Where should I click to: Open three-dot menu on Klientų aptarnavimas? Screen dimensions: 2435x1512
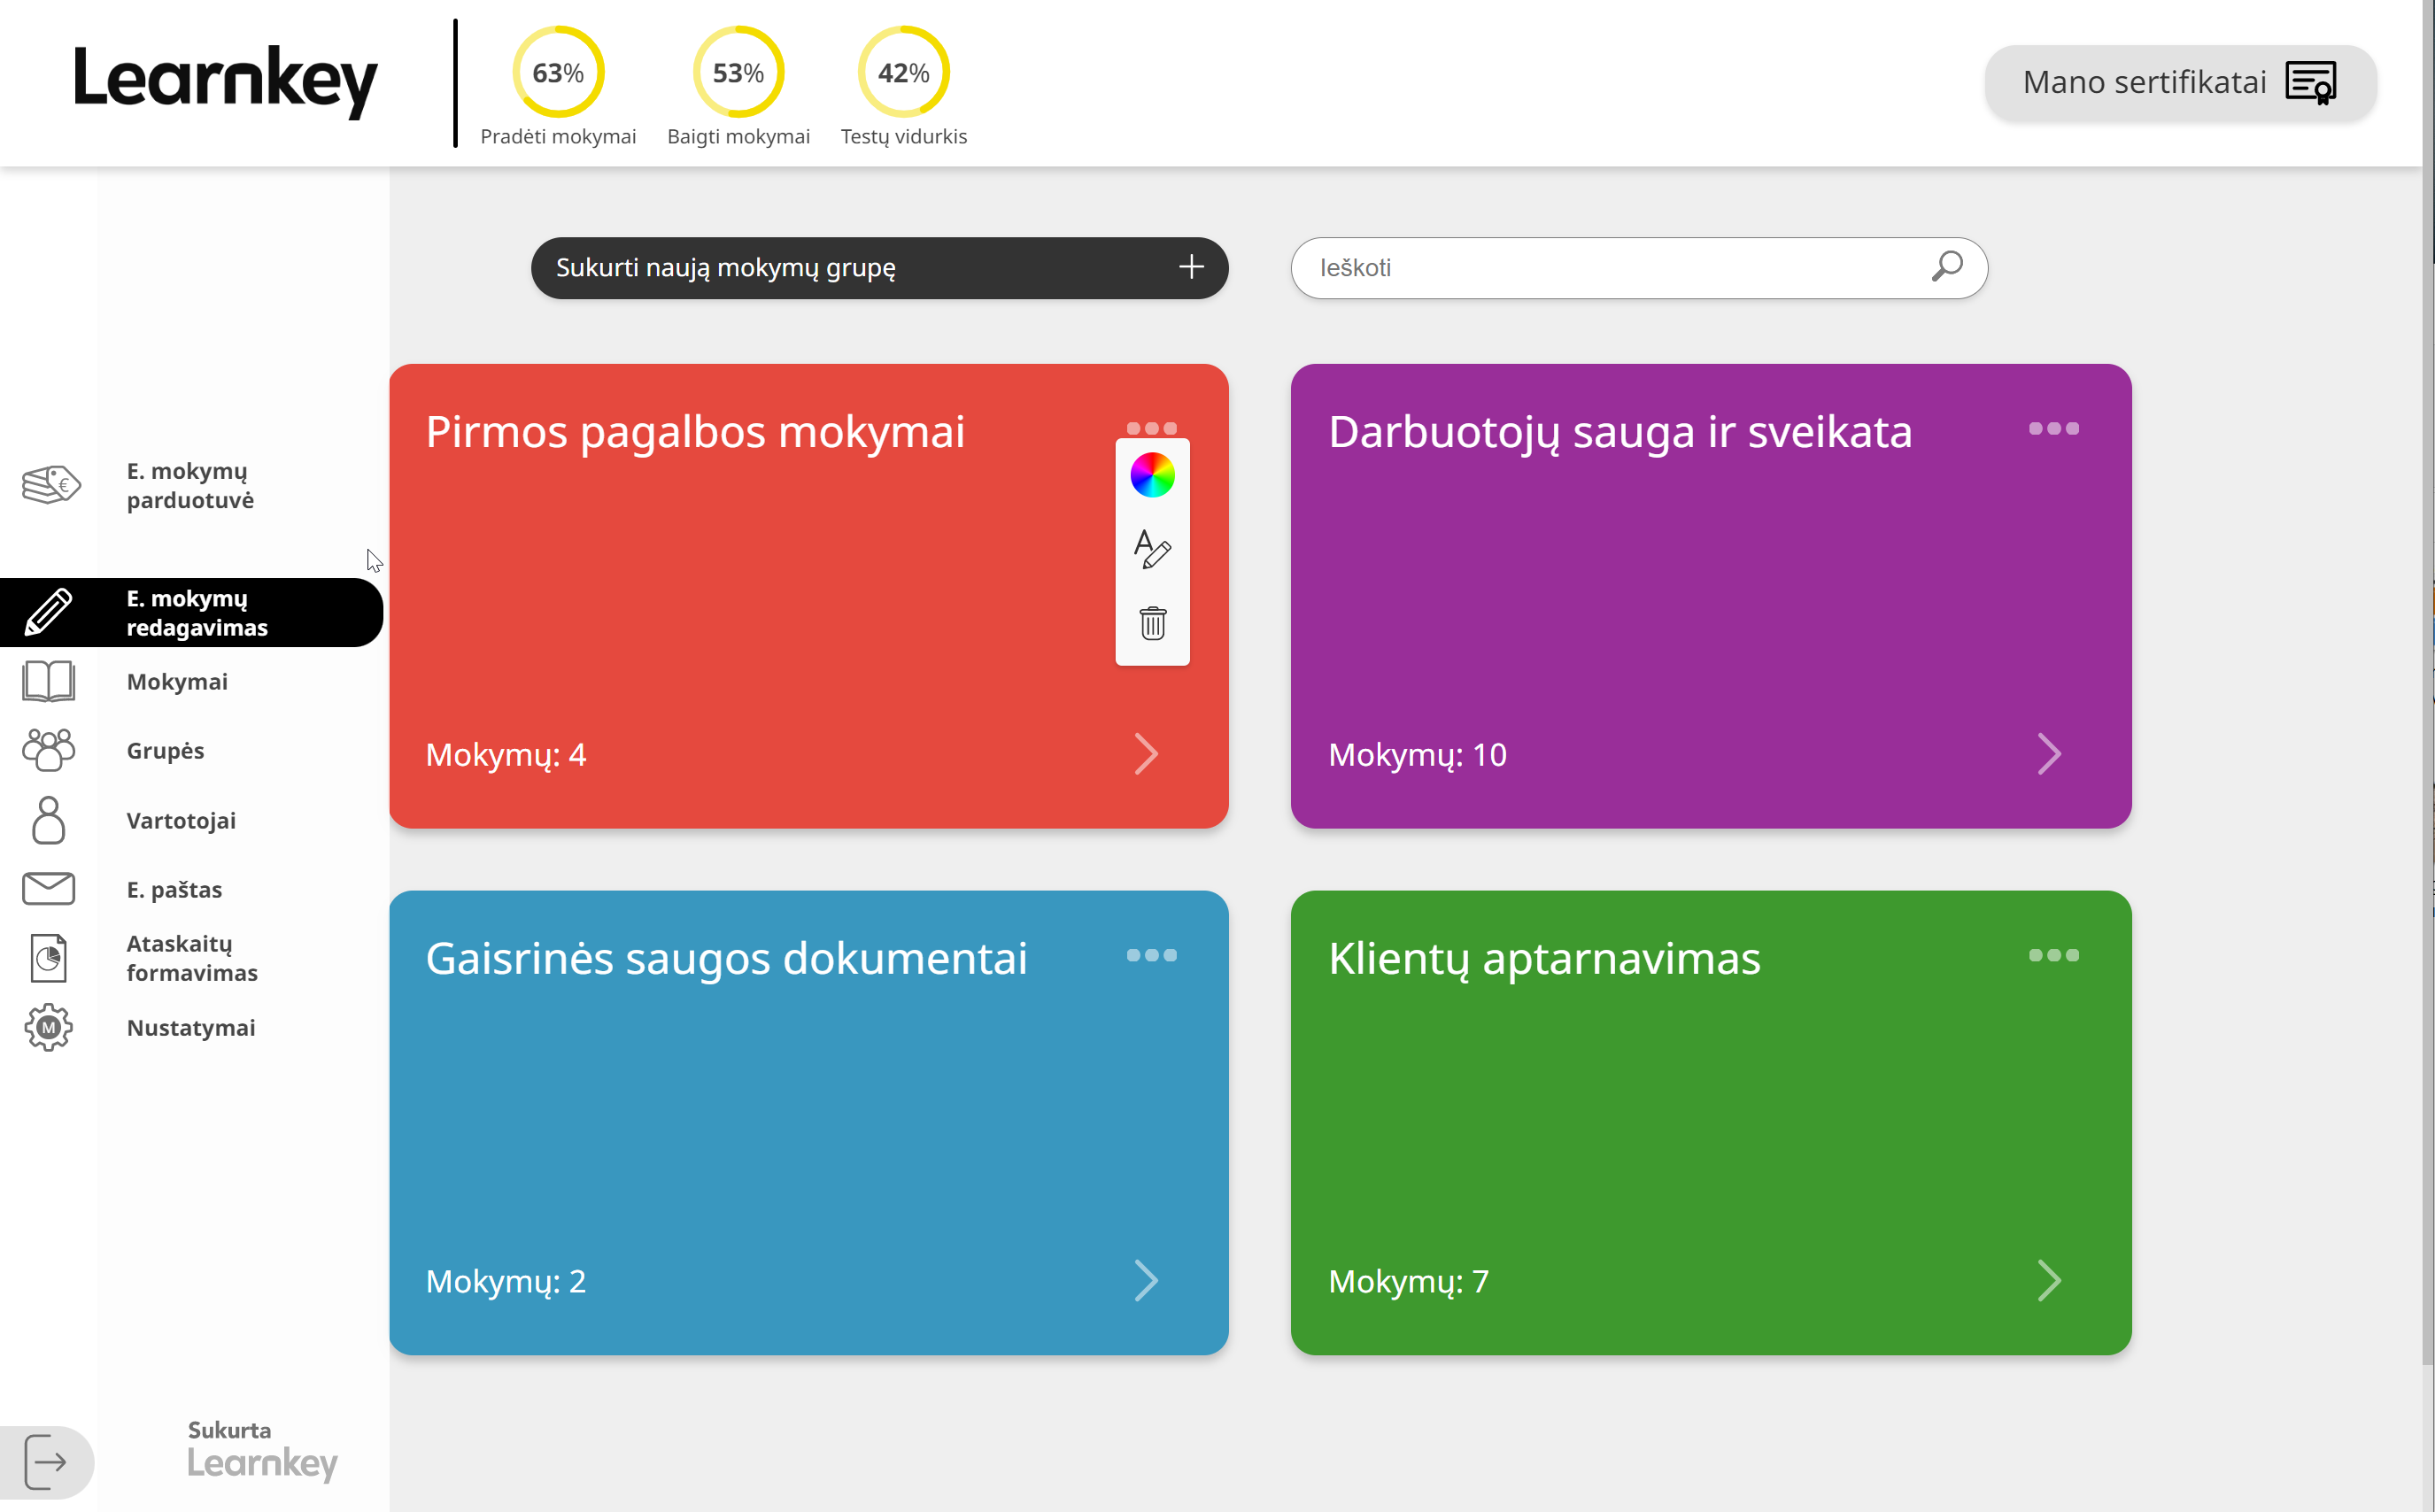[2053, 955]
